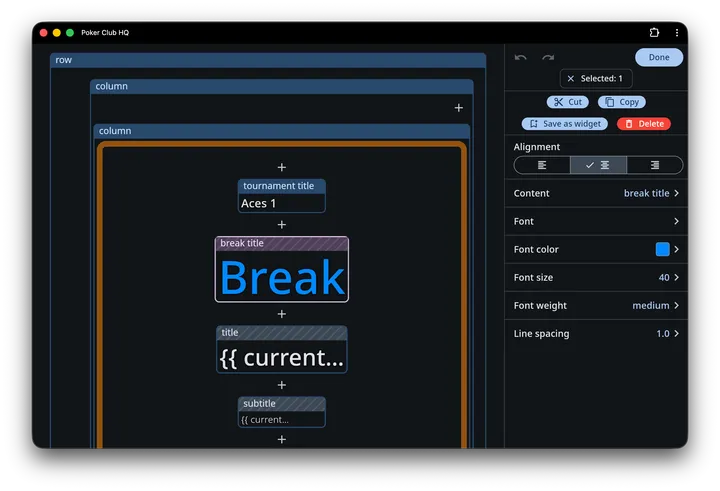Open the Font size 40 setting
Screen dimensions: 720x491
click(x=596, y=277)
